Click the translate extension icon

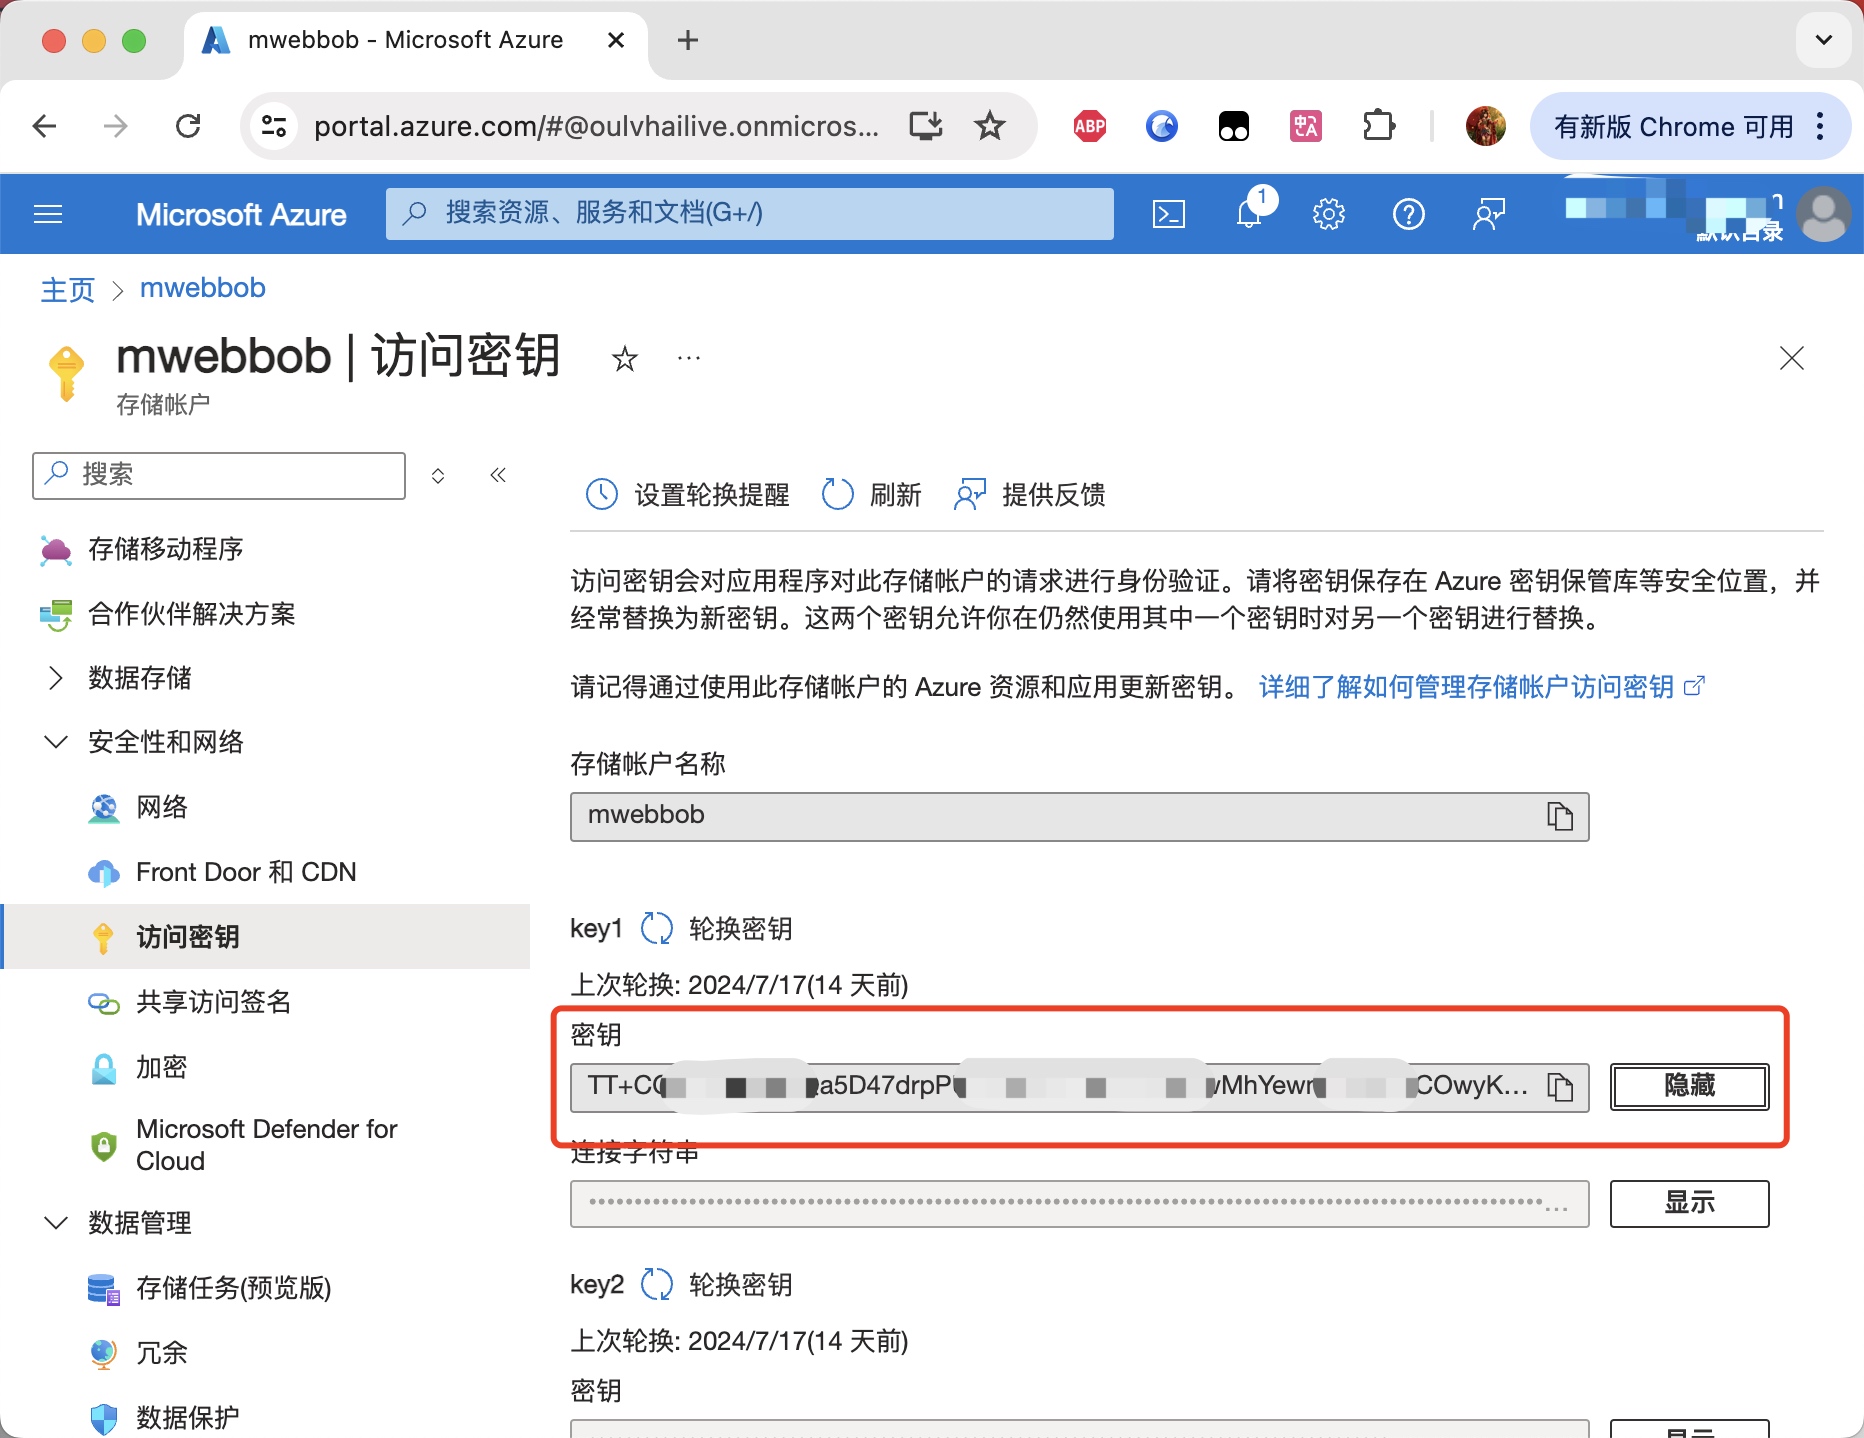pos(1306,126)
